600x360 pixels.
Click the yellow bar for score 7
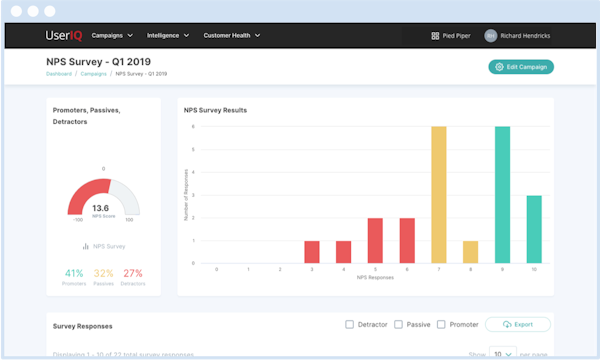point(439,195)
